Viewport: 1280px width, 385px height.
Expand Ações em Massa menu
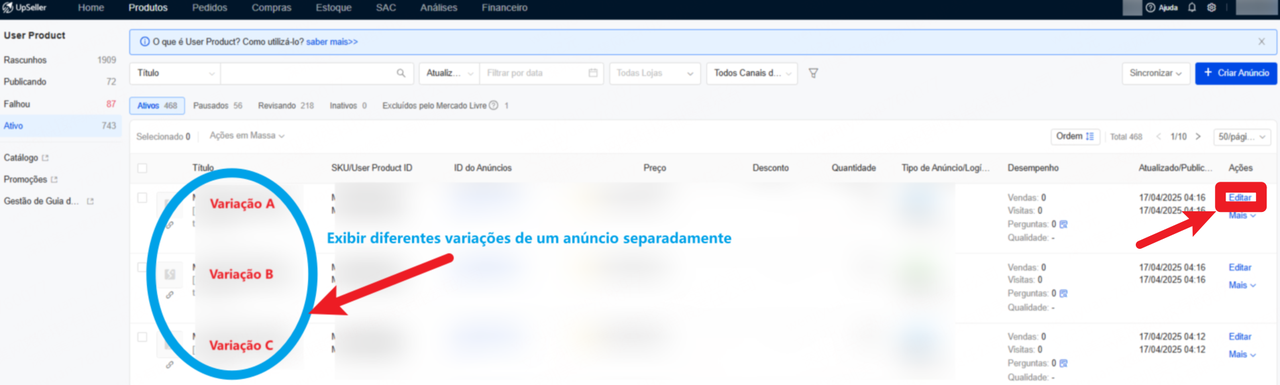[247, 135]
